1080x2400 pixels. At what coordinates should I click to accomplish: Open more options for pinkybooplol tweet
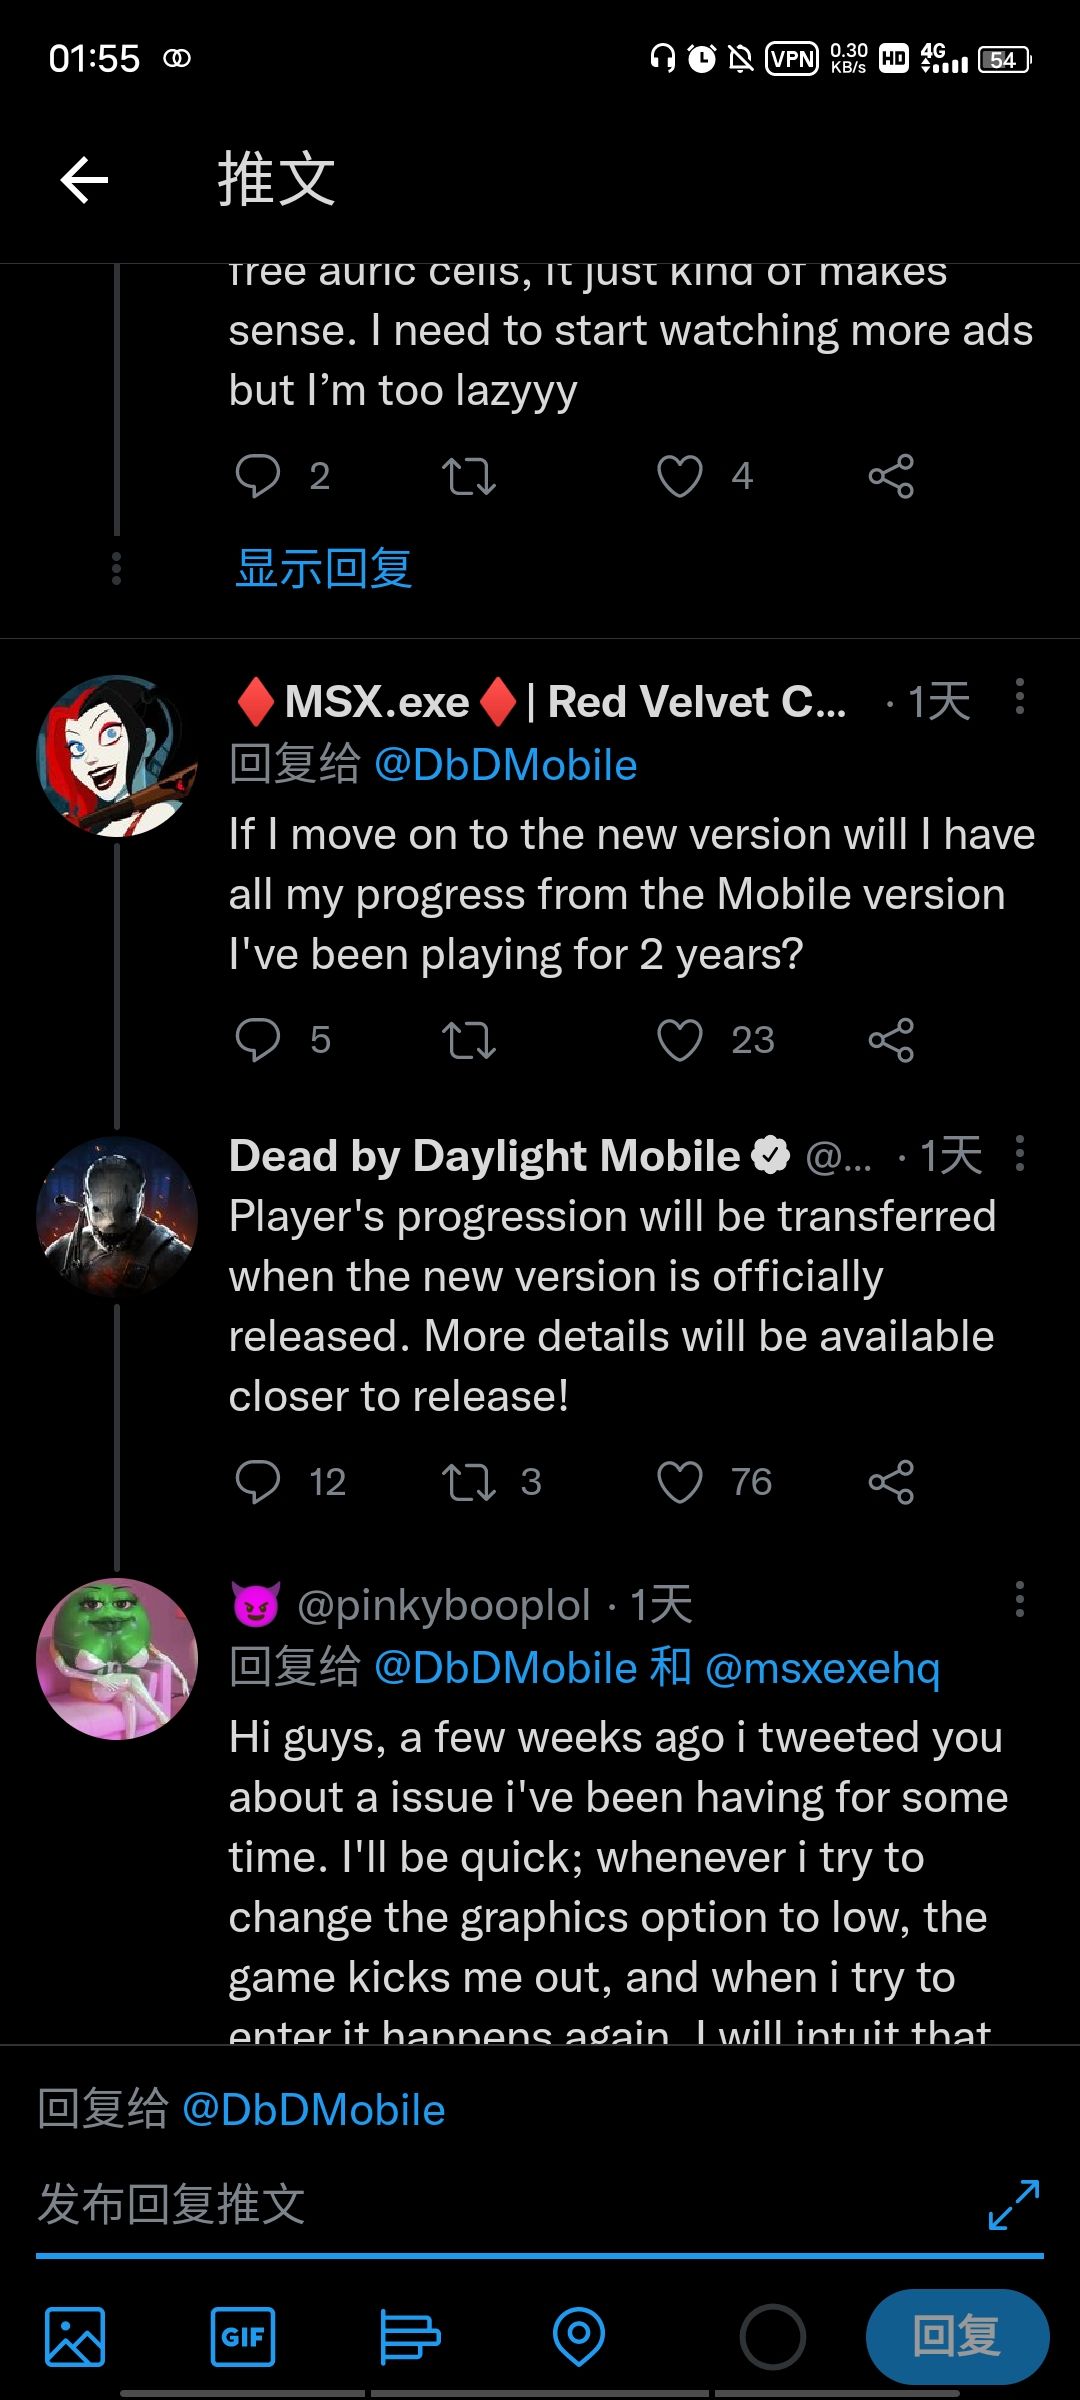1019,1599
